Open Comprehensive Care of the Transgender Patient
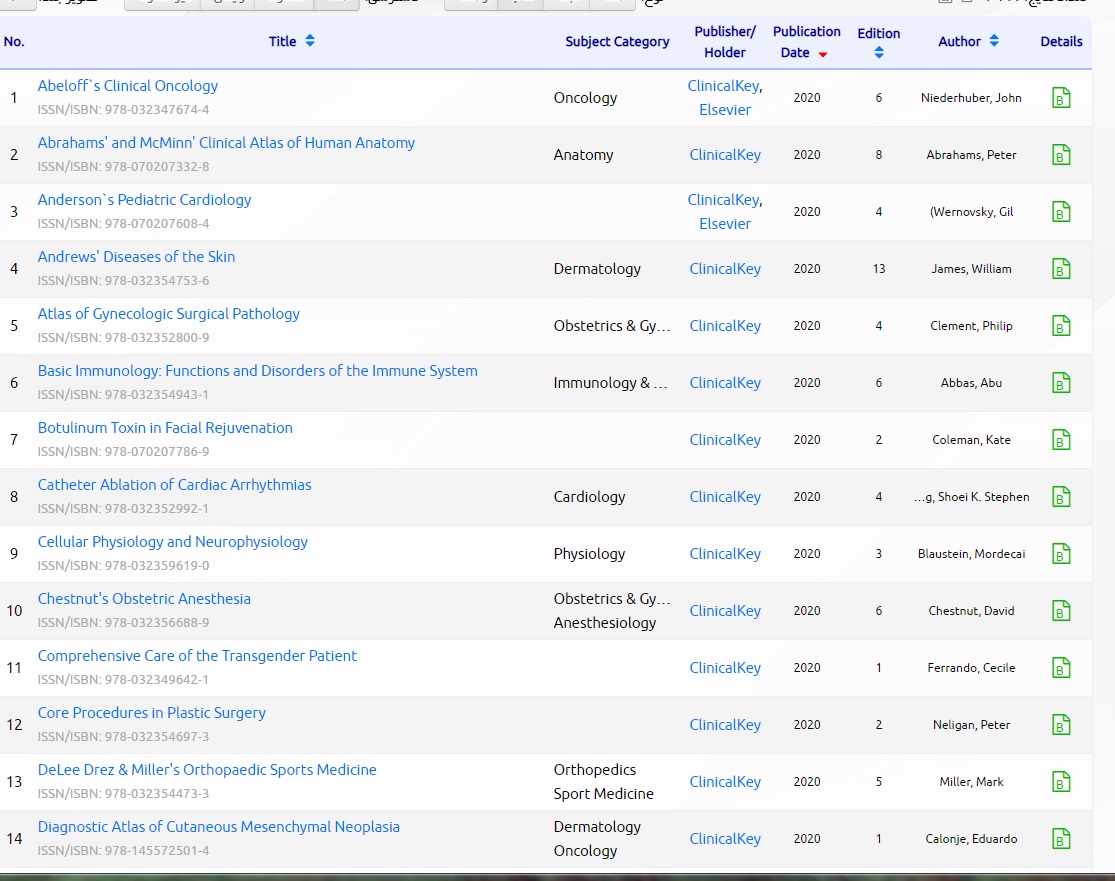Viewport: 1115px width, 881px height. click(x=197, y=656)
